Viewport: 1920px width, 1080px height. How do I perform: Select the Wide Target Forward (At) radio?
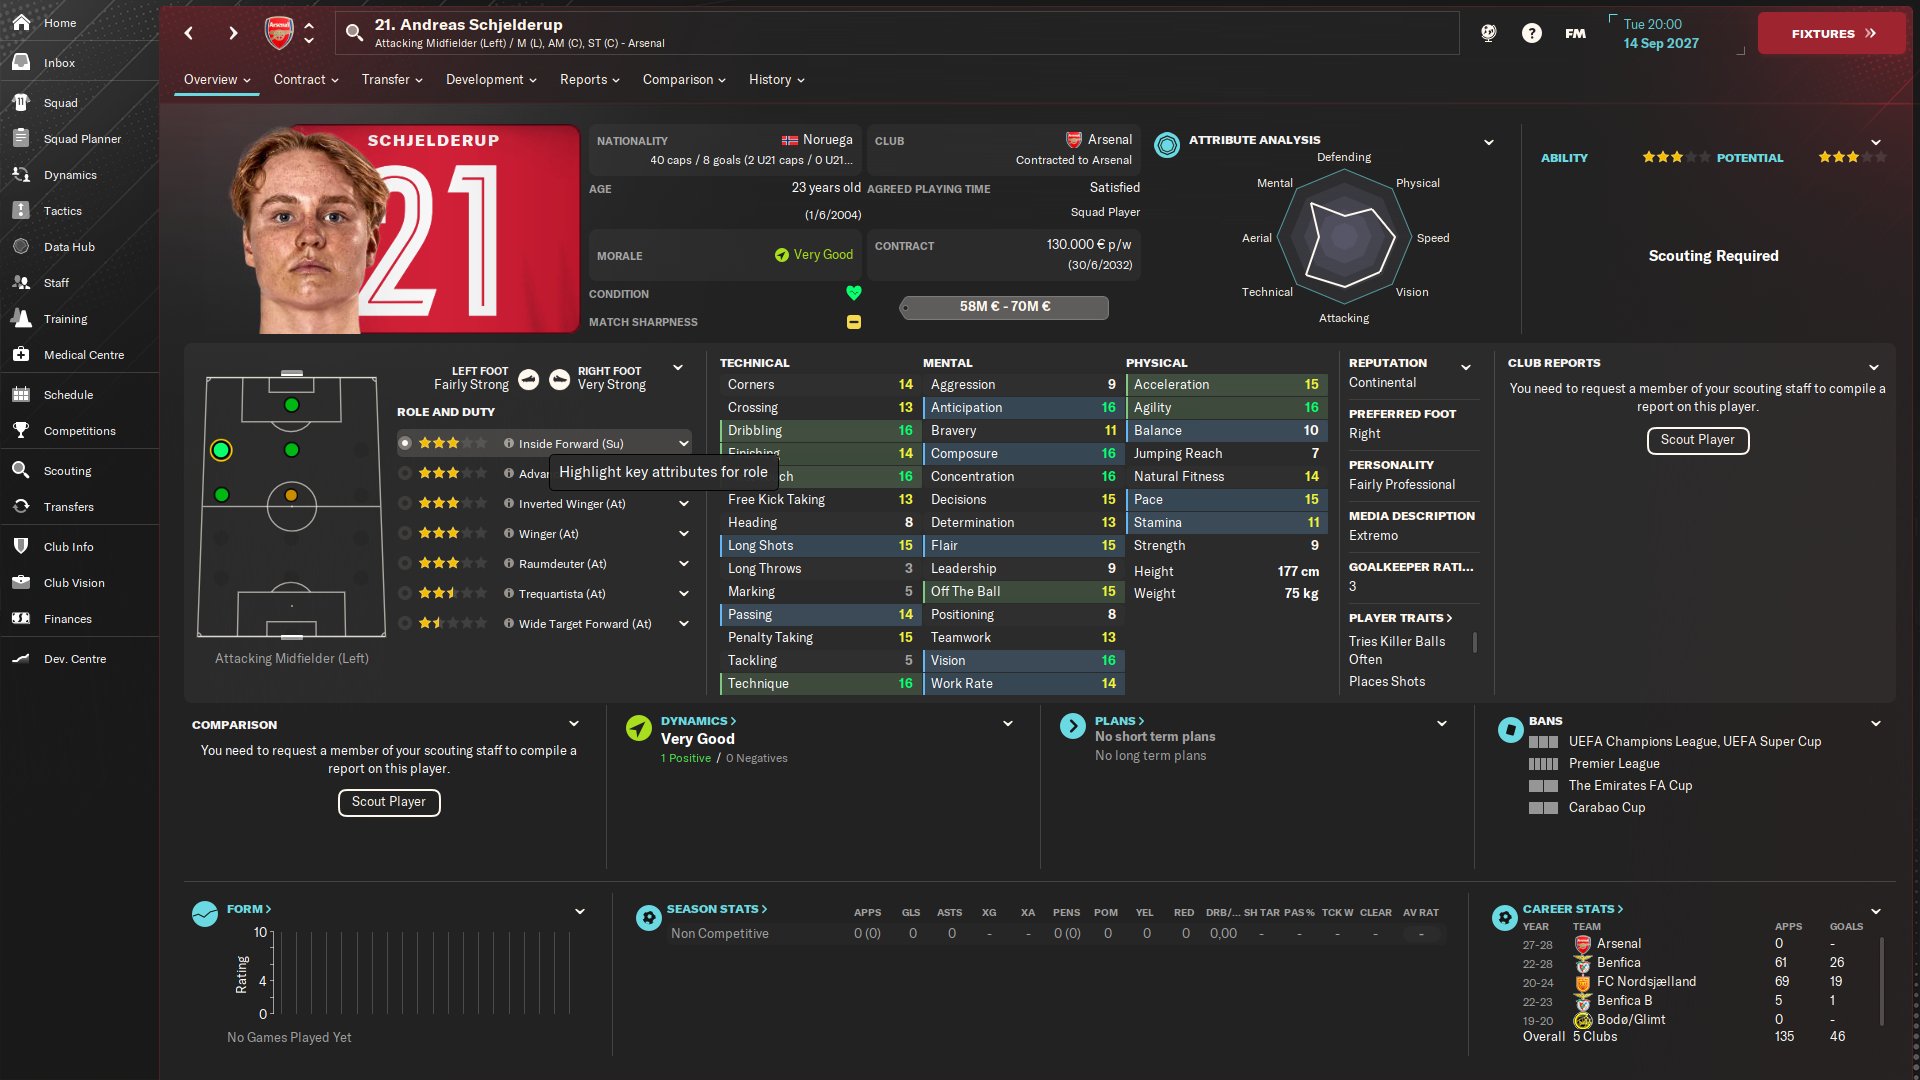point(405,623)
